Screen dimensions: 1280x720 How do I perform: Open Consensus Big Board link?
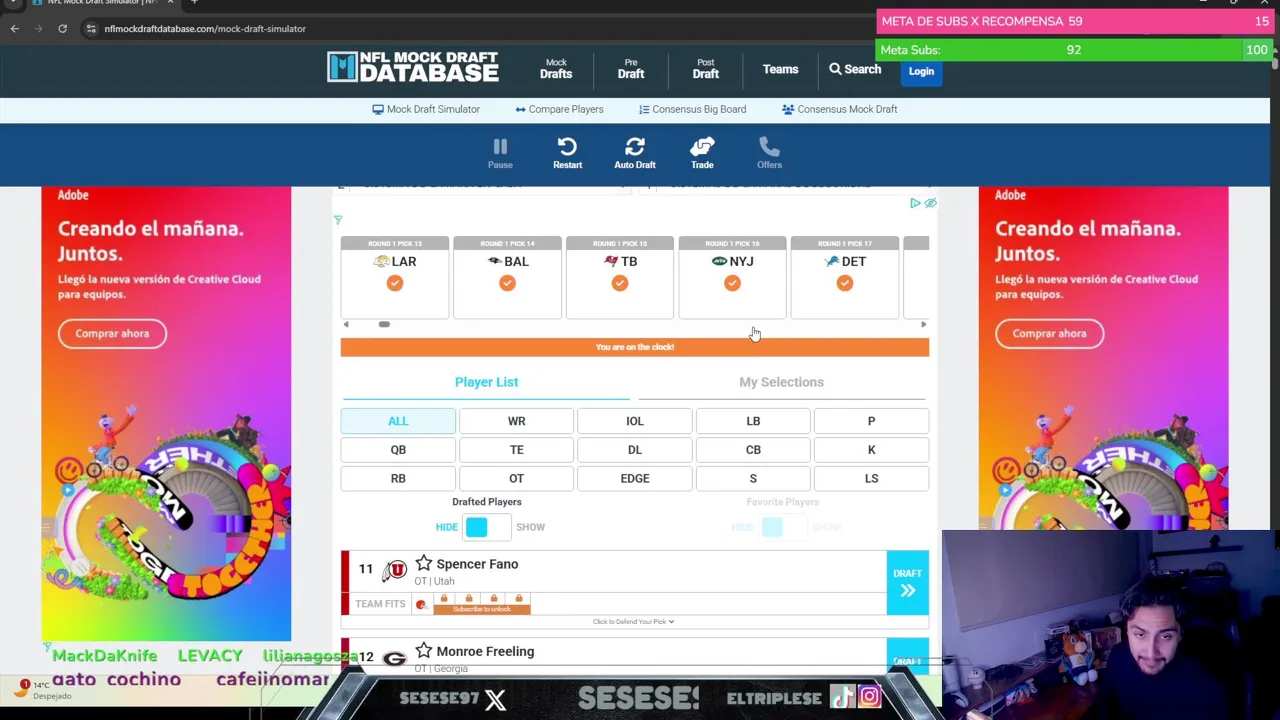pyautogui.click(x=692, y=109)
